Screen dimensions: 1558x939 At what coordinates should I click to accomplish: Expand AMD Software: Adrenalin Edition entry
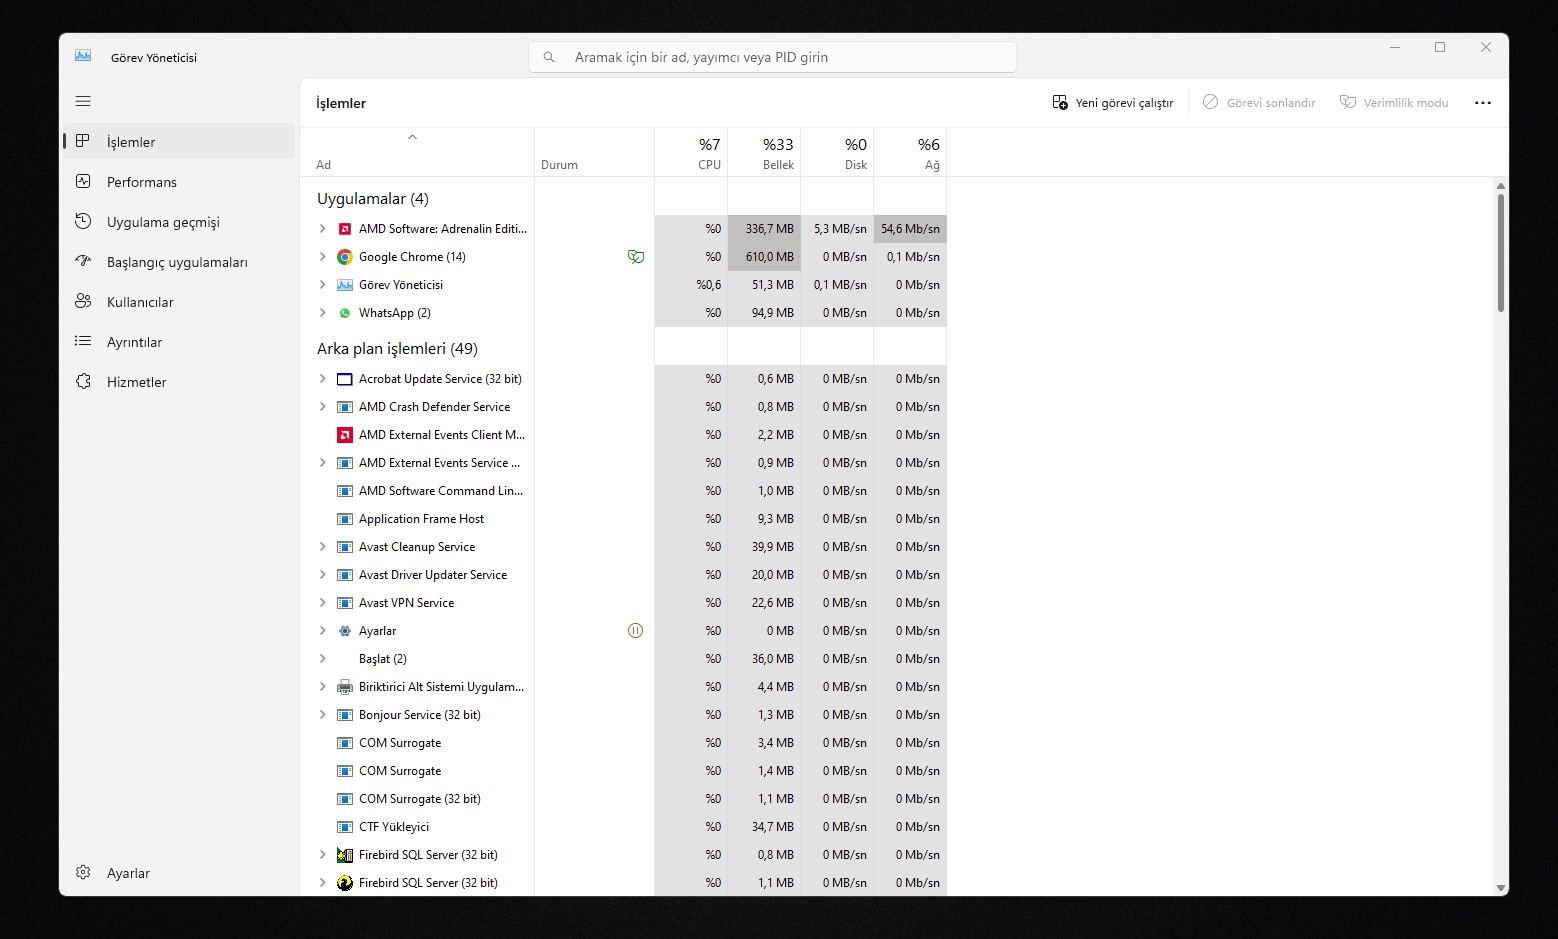click(322, 229)
